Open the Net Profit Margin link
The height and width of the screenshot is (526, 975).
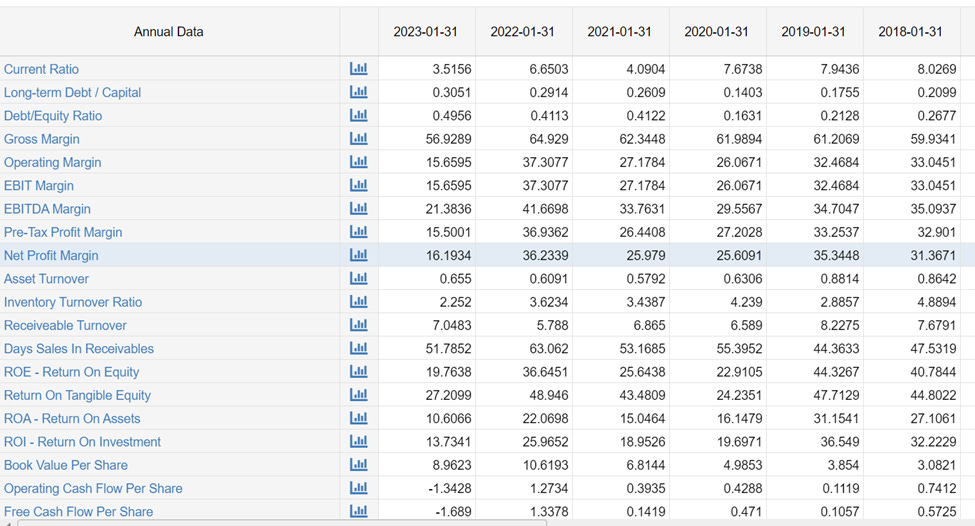[51, 256]
